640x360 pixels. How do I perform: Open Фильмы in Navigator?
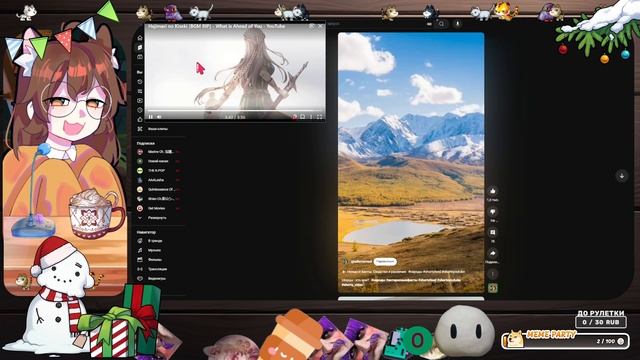click(x=150, y=260)
